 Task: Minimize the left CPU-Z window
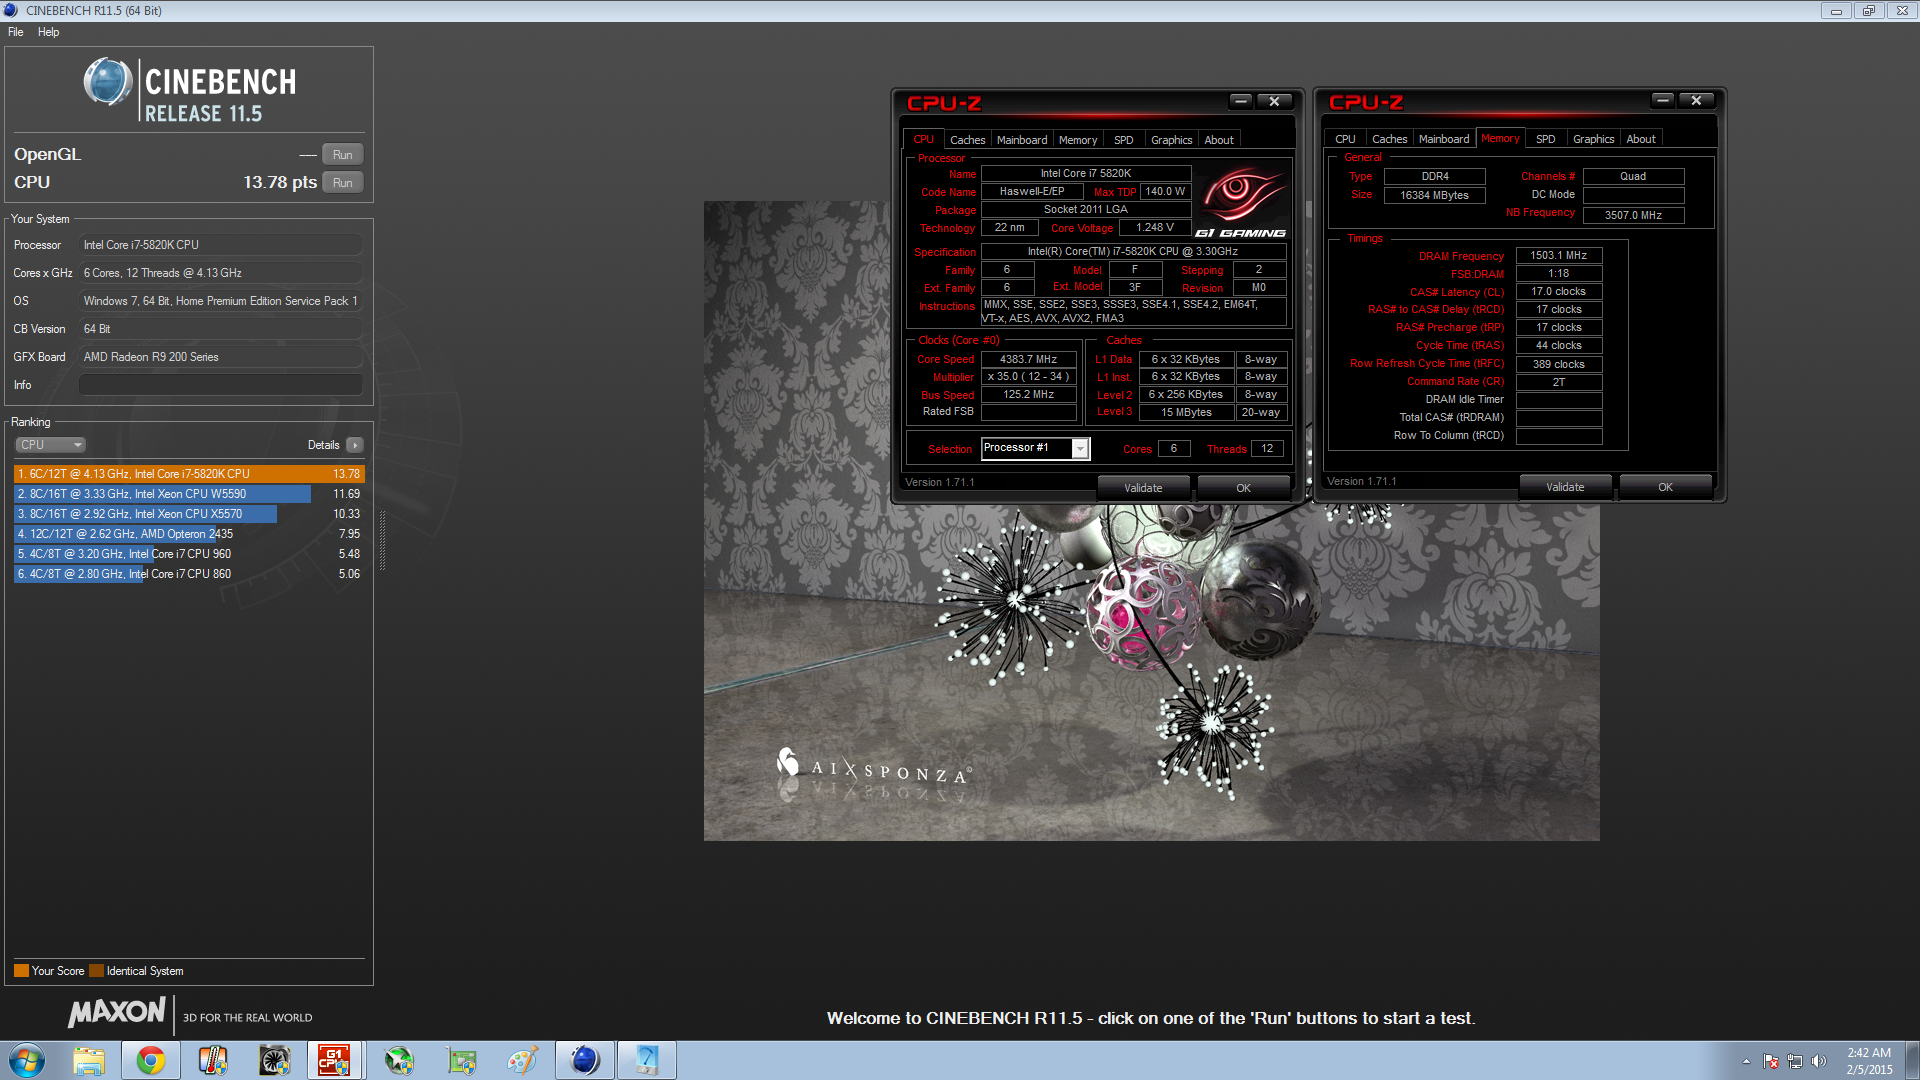point(1241,101)
